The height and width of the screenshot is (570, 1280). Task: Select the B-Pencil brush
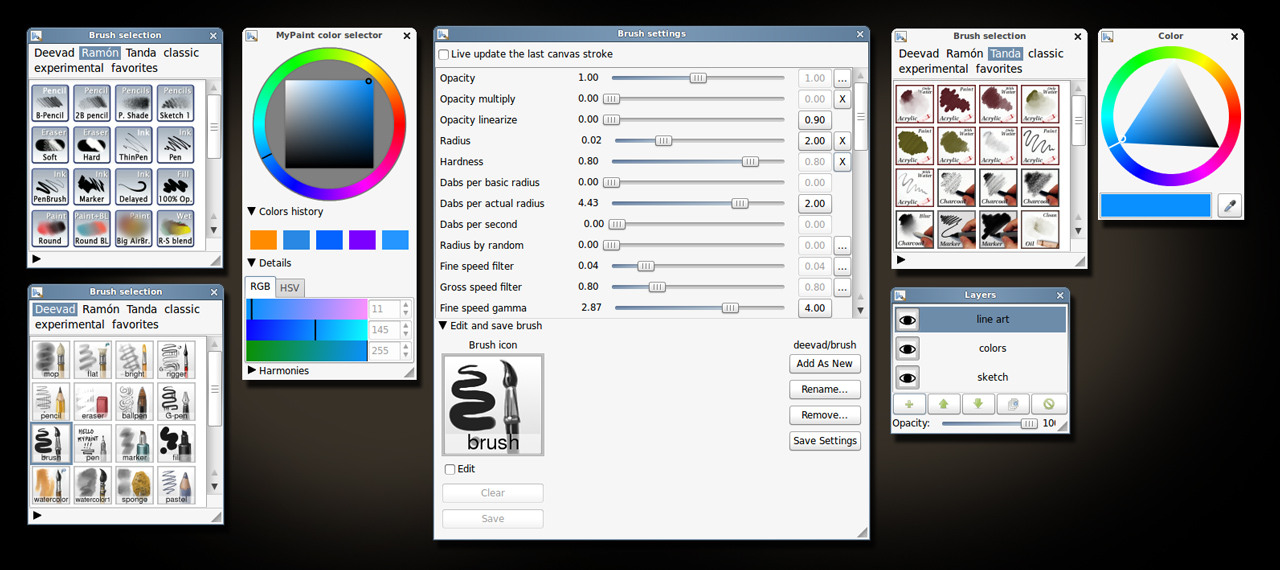pyautogui.click(x=50, y=103)
